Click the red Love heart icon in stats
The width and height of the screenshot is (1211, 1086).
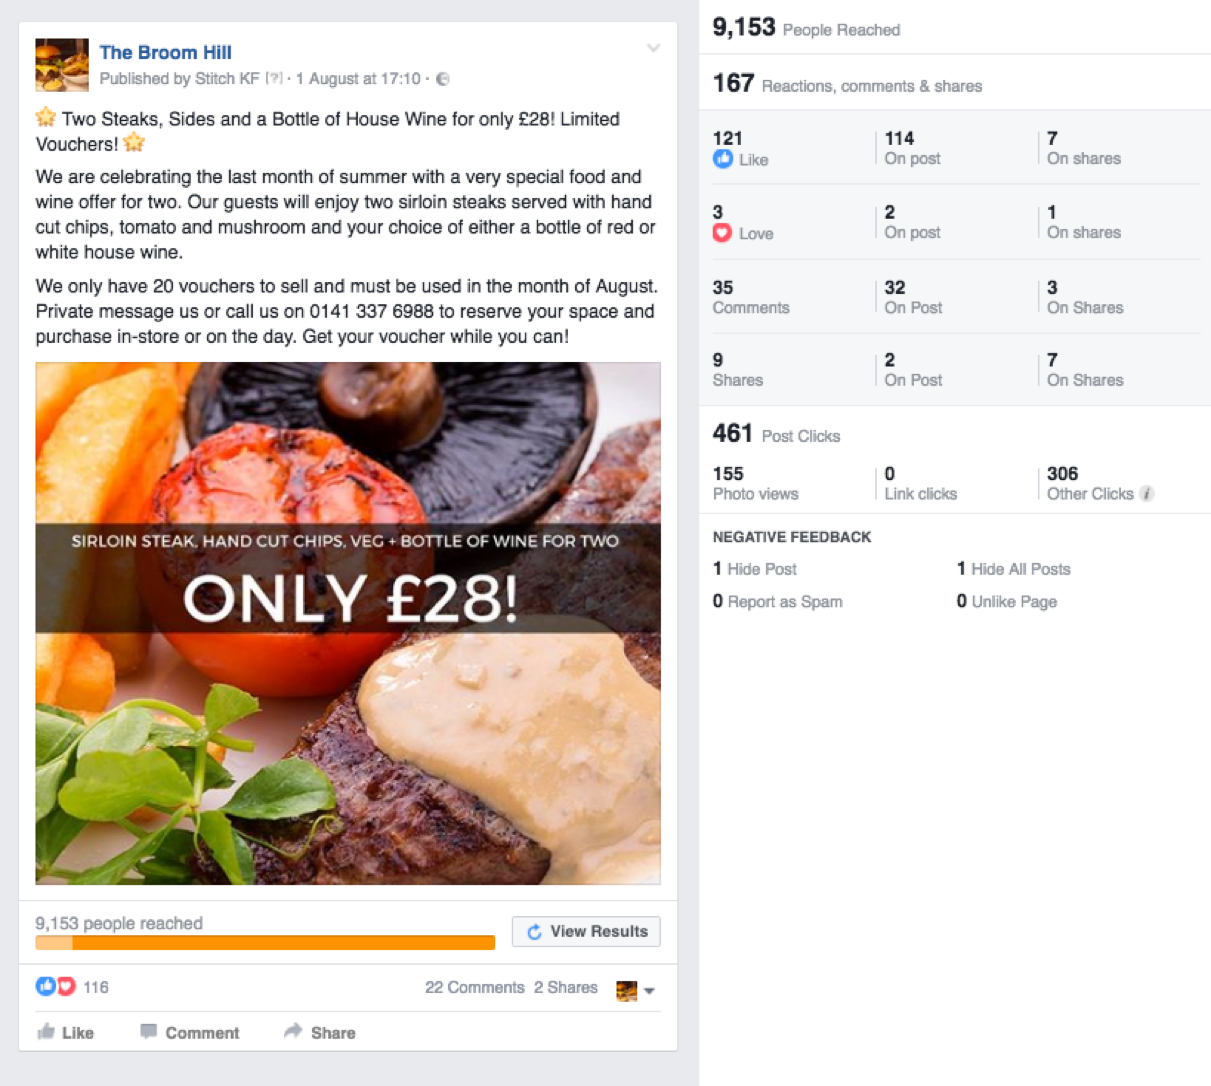tap(722, 233)
